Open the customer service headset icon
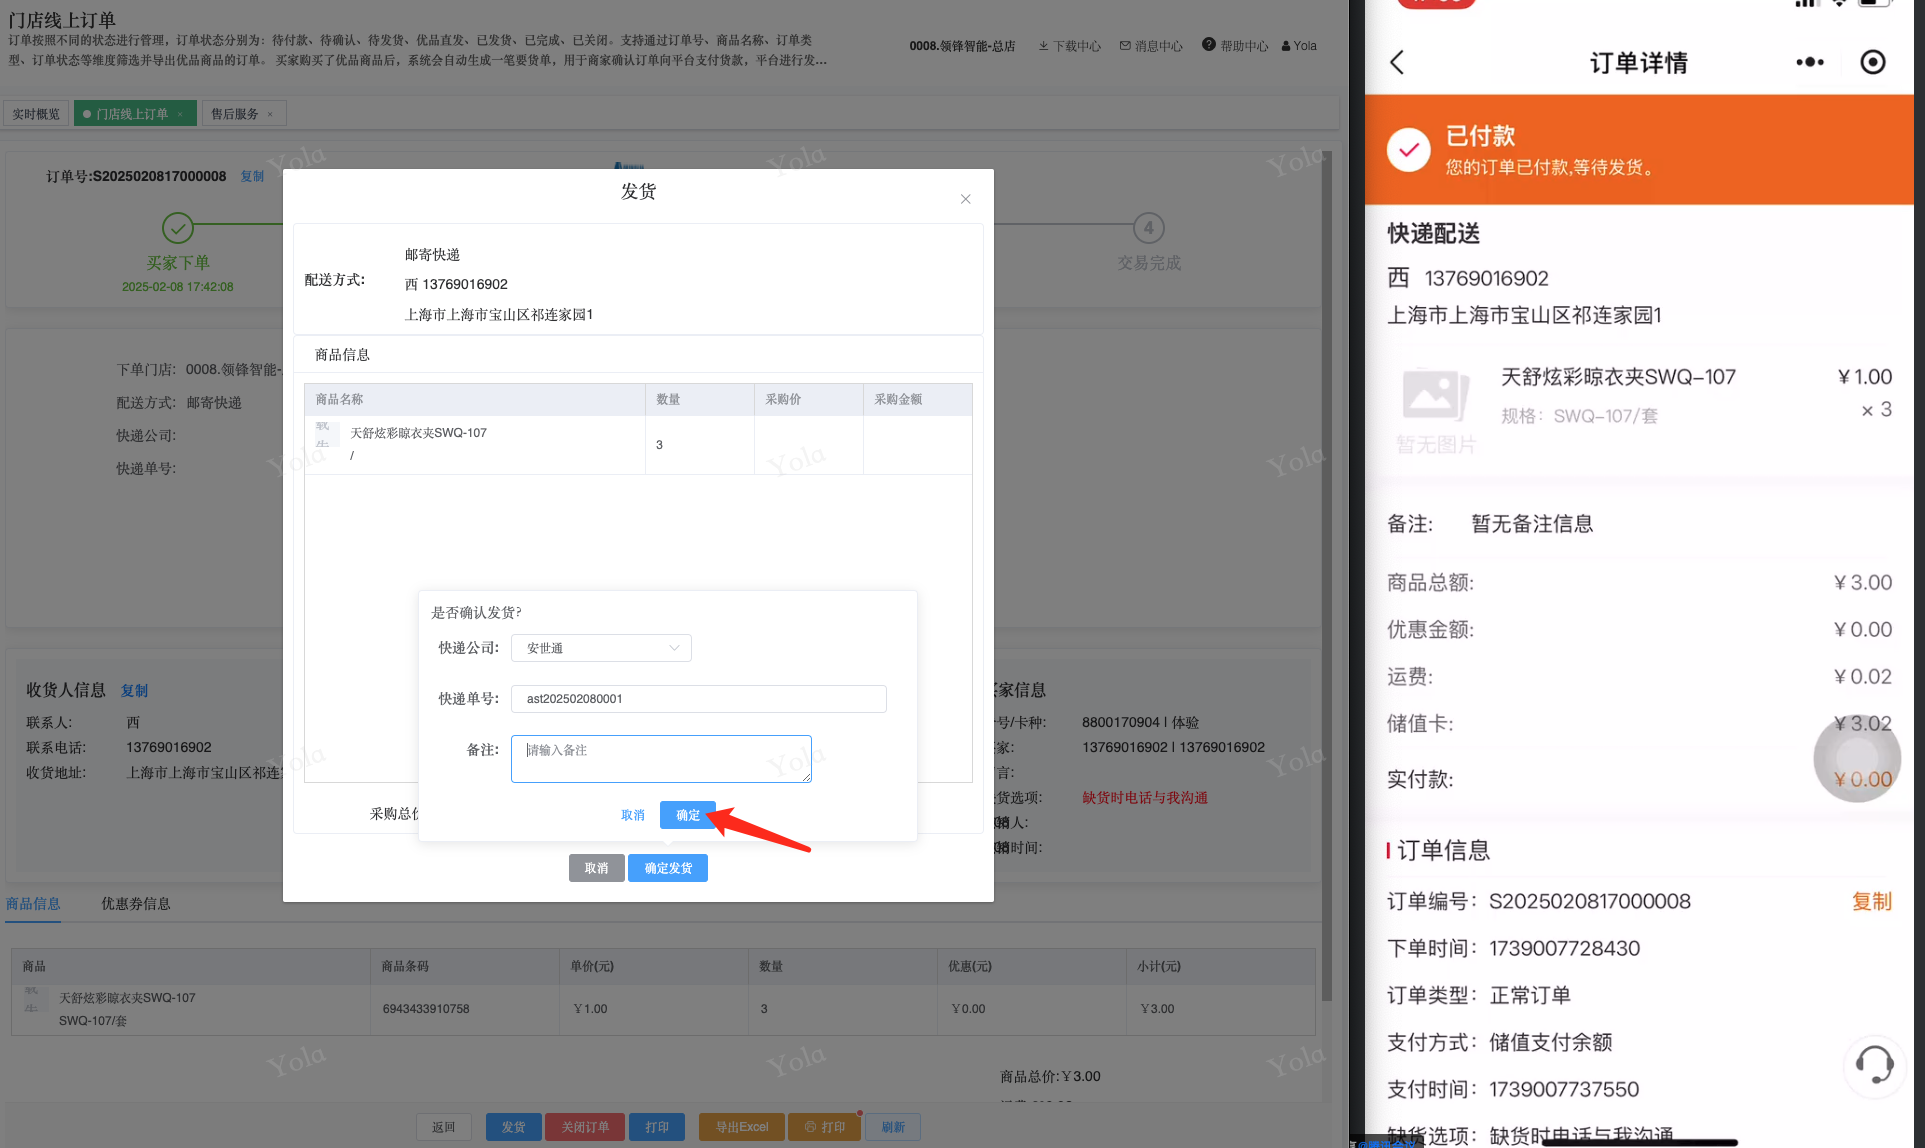Screen dimensions: 1925x1148 1873,1065
